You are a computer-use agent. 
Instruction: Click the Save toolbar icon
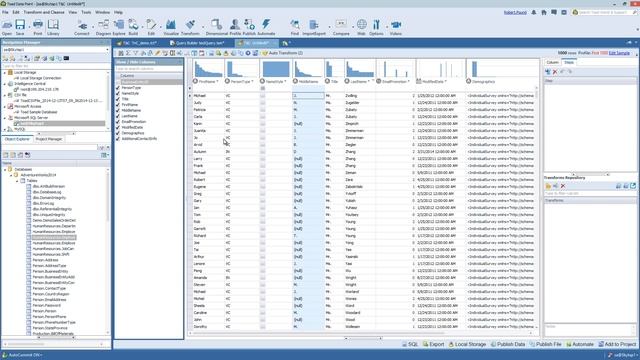20,27
